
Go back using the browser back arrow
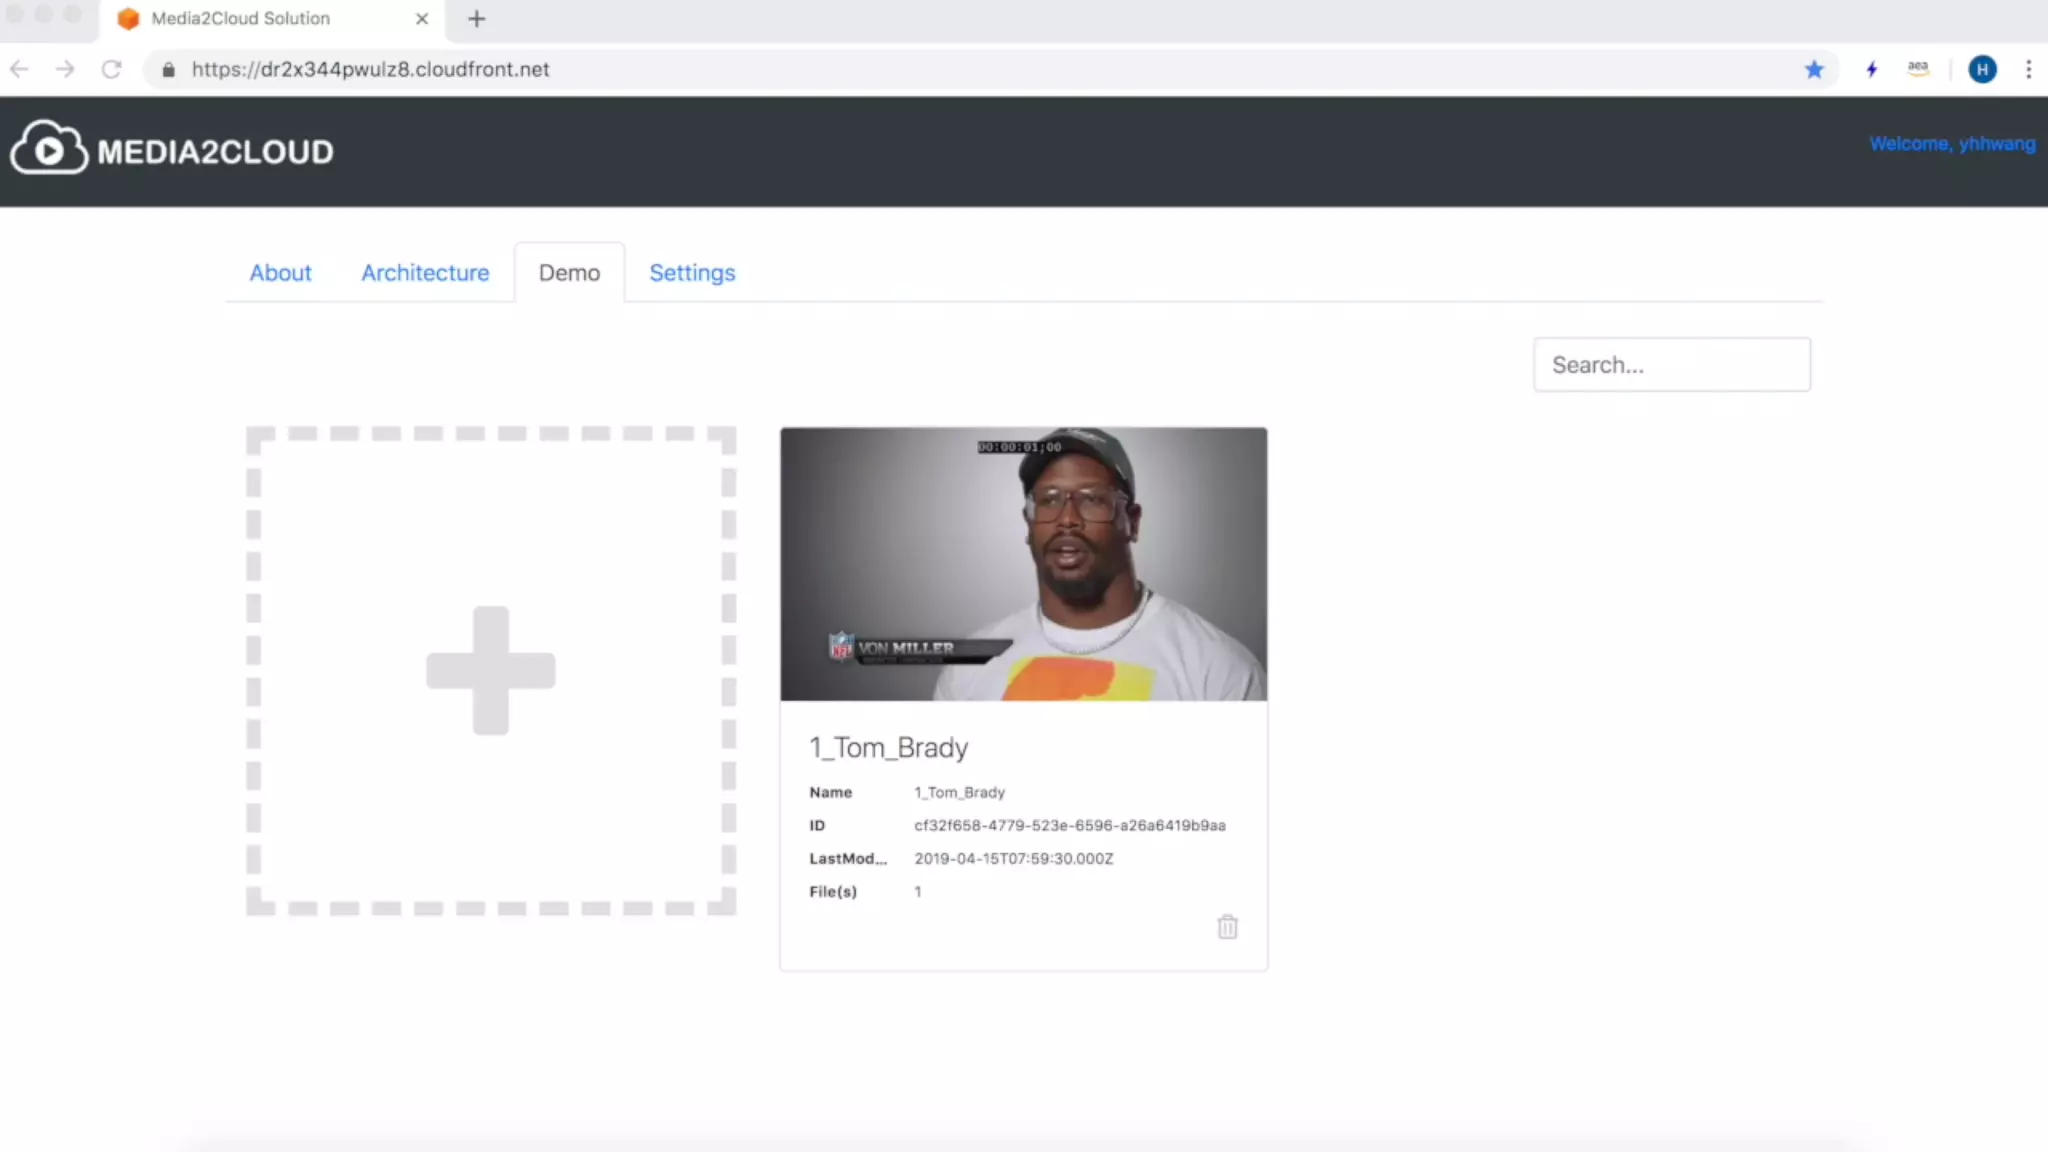(x=19, y=69)
